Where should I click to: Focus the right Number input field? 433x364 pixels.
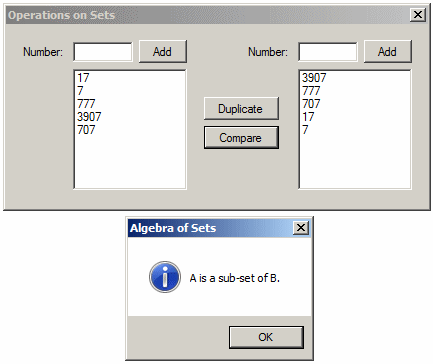tap(328, 52)
